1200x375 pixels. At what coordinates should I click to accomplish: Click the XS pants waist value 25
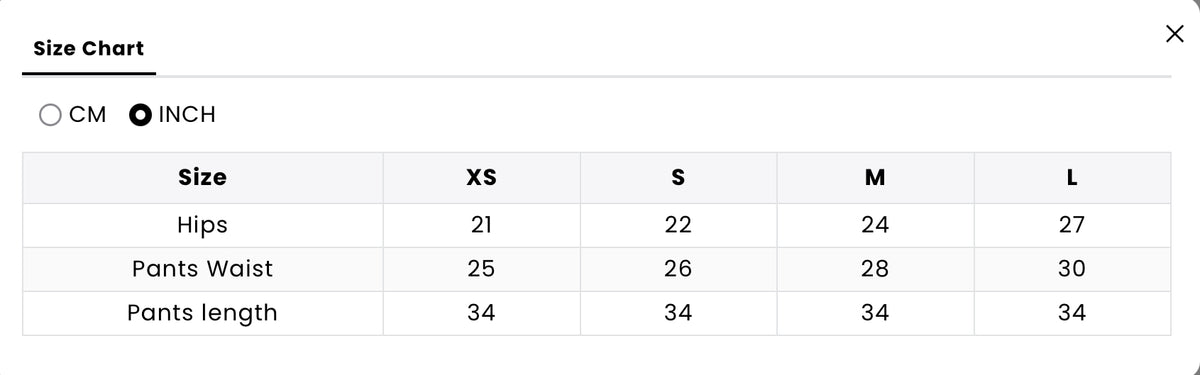[x=481, y=269]
